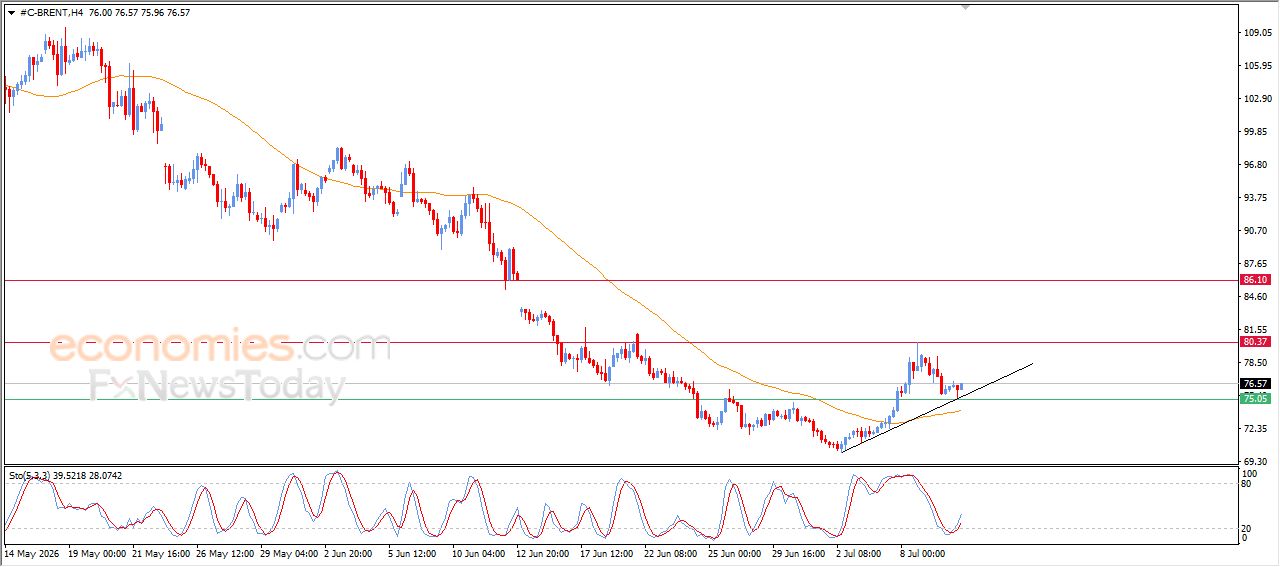Viewport: 1280px width, 567px height.
Task: Select the green 75.05 price label
Action: [x=1254, y=399]
